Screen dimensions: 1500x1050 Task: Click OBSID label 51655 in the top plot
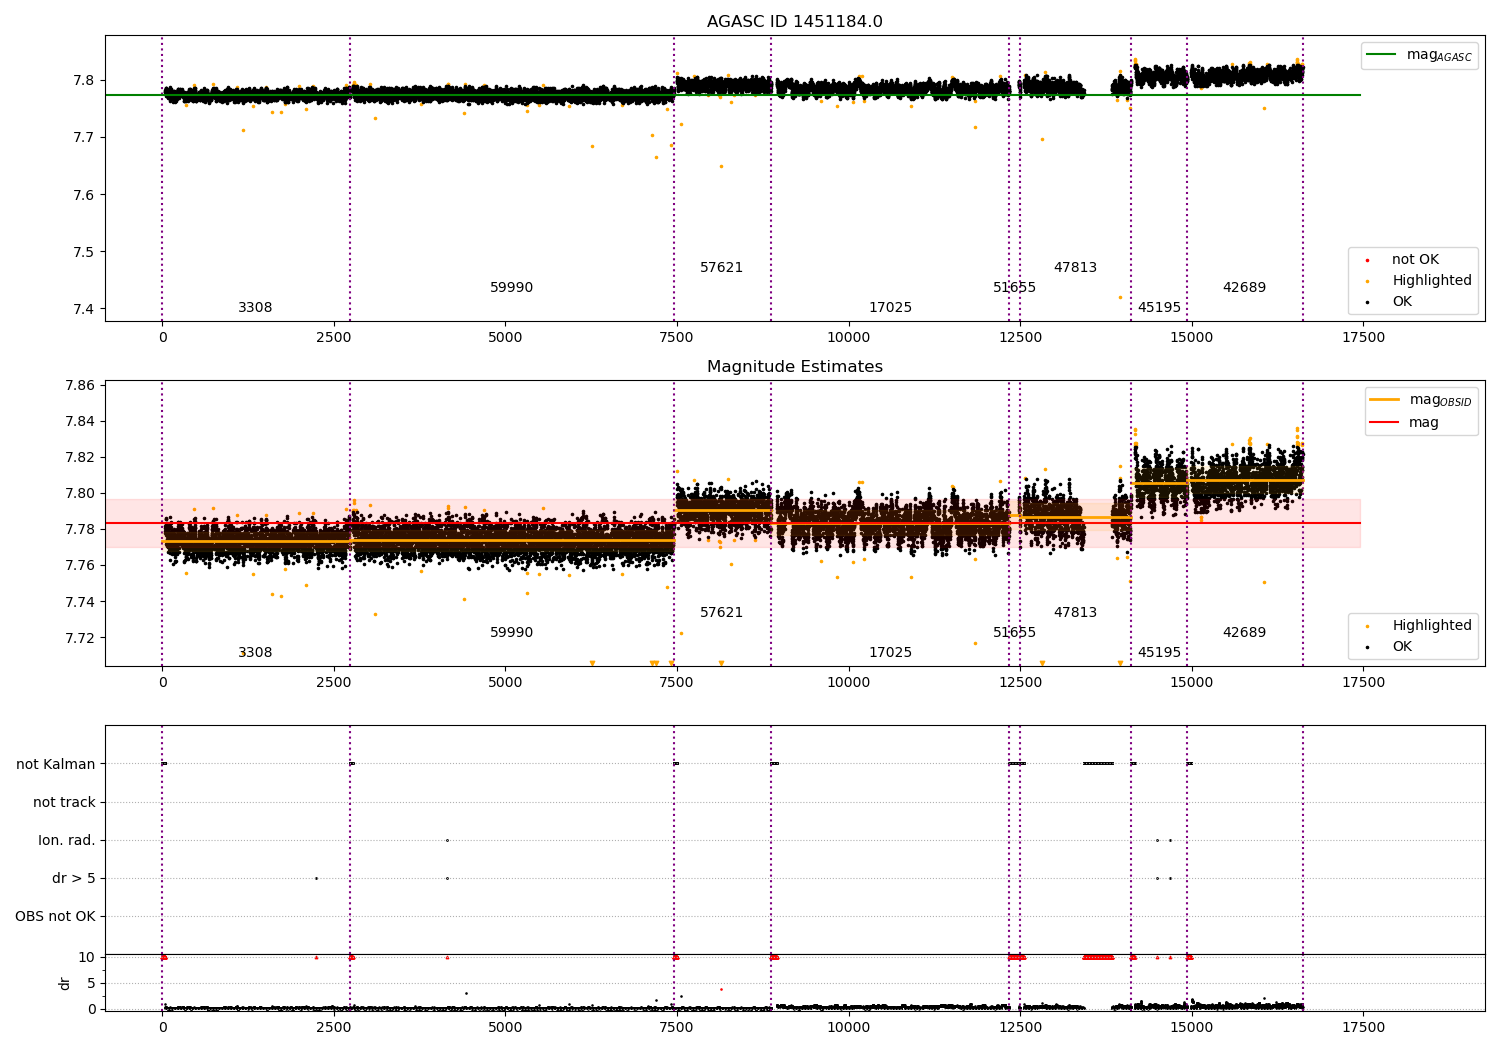click(x=1014, y=288)
